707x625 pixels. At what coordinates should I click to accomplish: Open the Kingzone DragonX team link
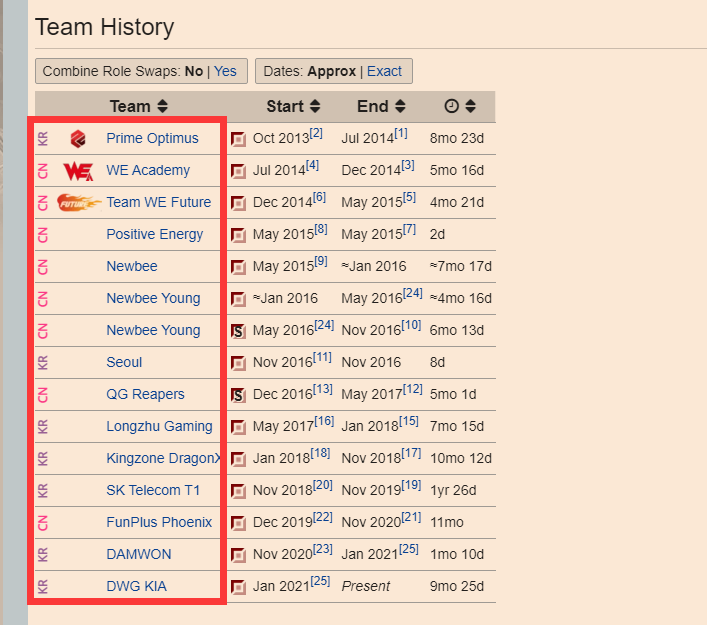163,458
